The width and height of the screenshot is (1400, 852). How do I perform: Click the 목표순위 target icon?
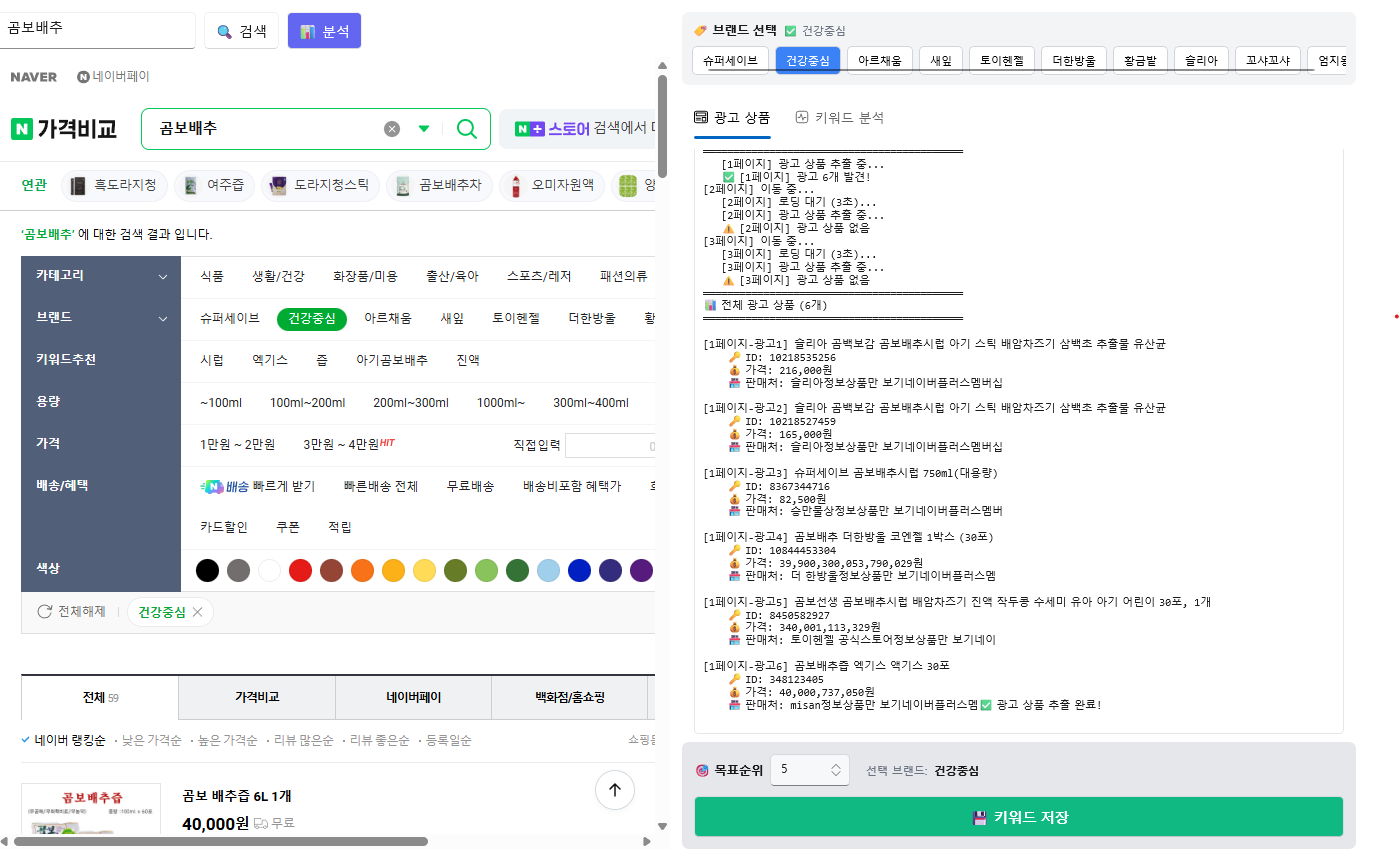coord(702,770)
